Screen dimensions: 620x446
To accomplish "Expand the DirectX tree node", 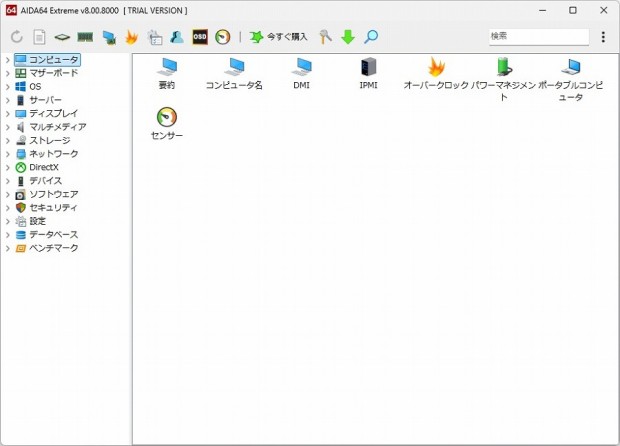I will click(8, 167).
